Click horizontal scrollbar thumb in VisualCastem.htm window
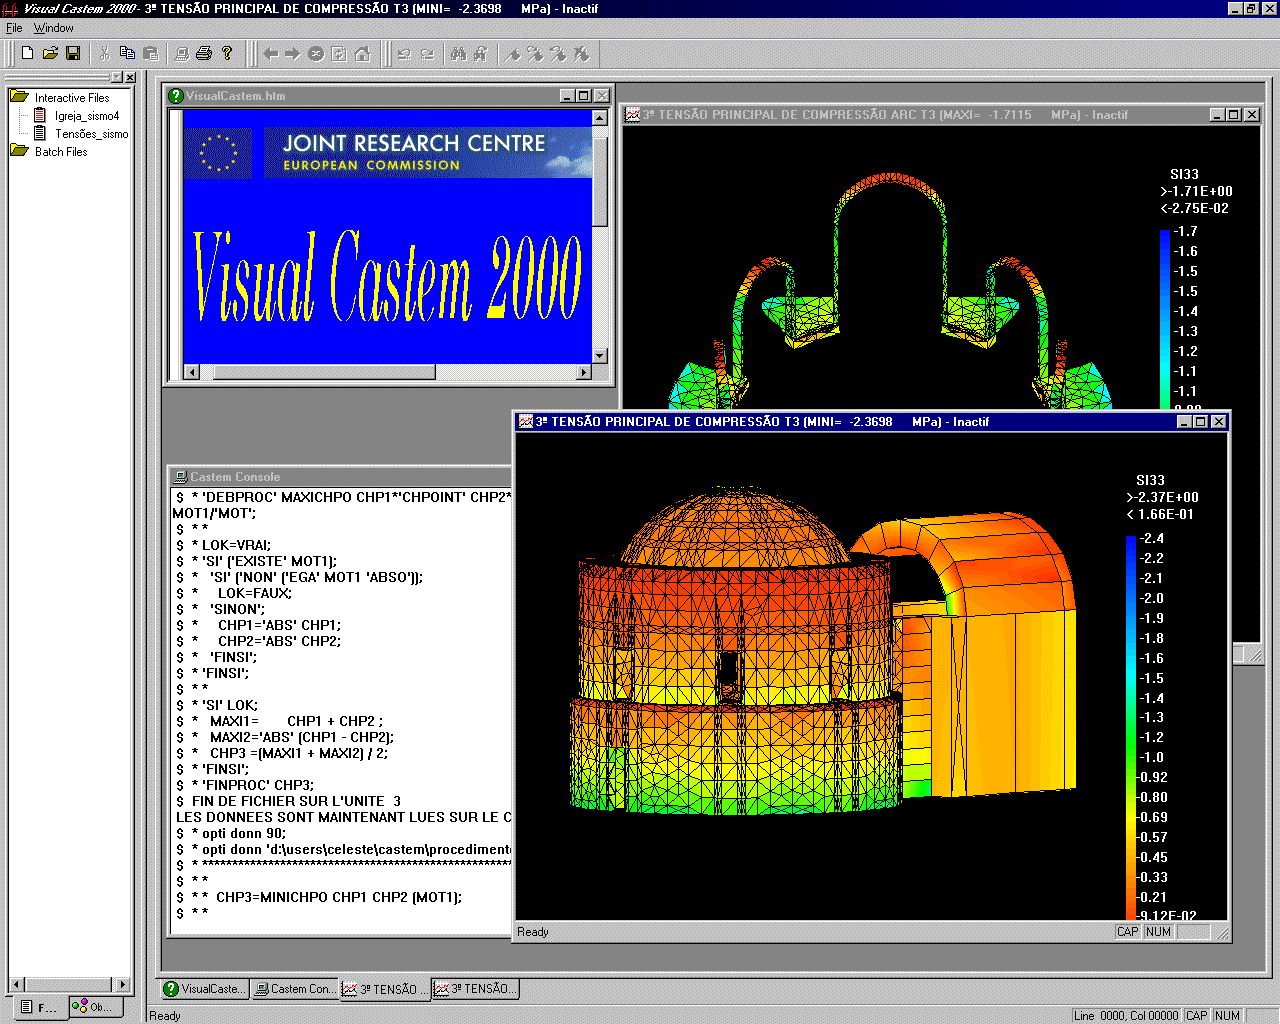1280x1024 pixels. (x=323, y=372)
